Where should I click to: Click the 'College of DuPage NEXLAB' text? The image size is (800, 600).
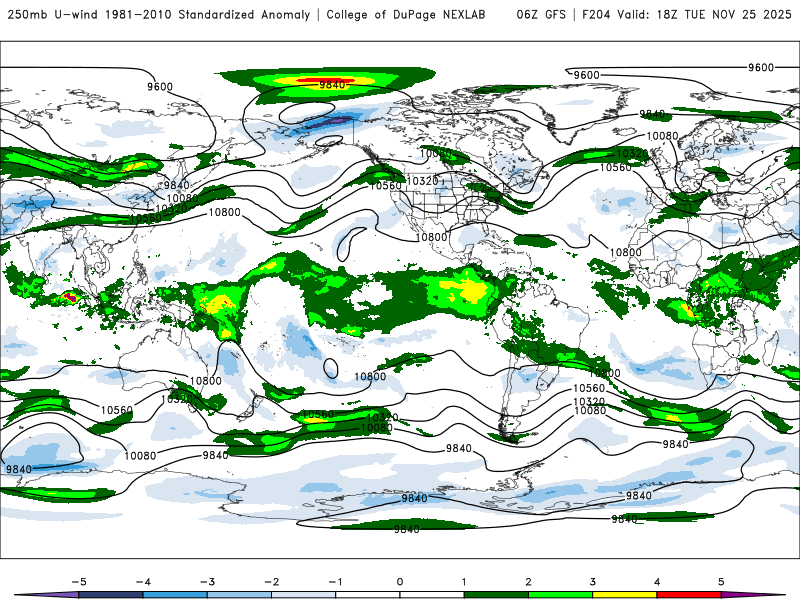pos(406,15)
